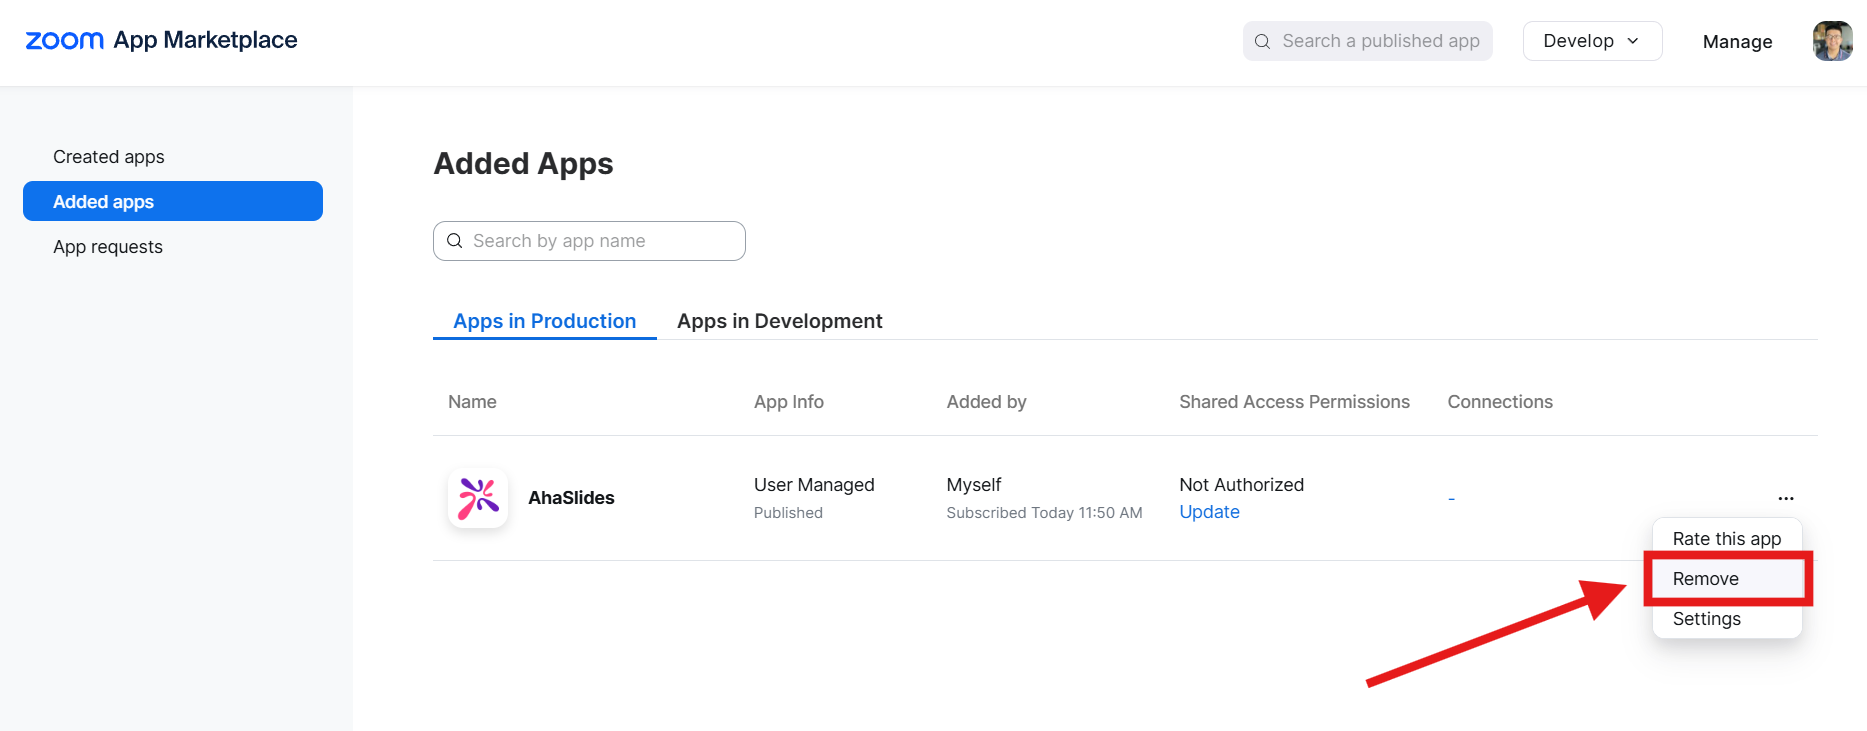Viewport: 1867px width, 731px height.
Task: Click the Zoom logo in header
Action: pyautogui.click(x=65, y=40)
